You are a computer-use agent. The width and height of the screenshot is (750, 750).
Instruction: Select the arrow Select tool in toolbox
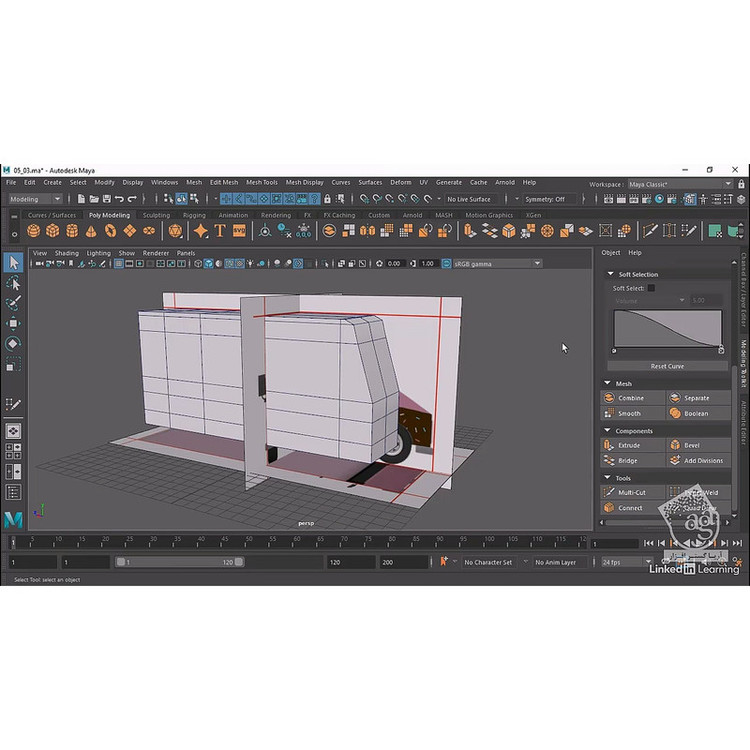click(x=14, y=262)
